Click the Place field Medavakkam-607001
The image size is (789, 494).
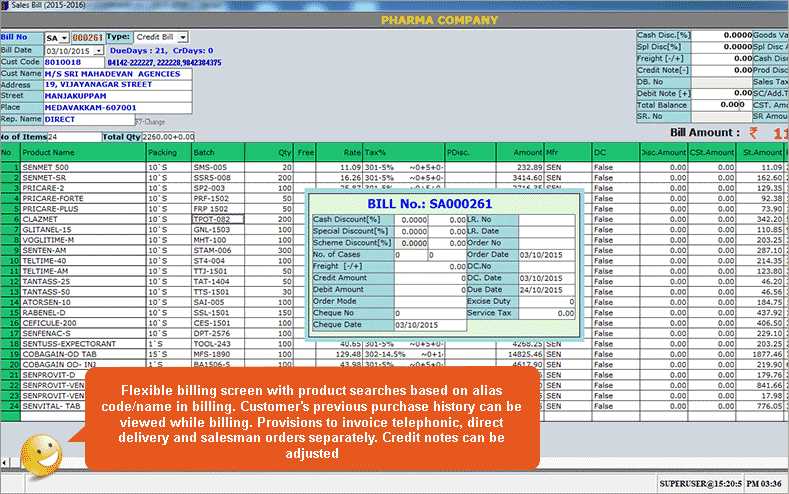[x=118, y=108]
